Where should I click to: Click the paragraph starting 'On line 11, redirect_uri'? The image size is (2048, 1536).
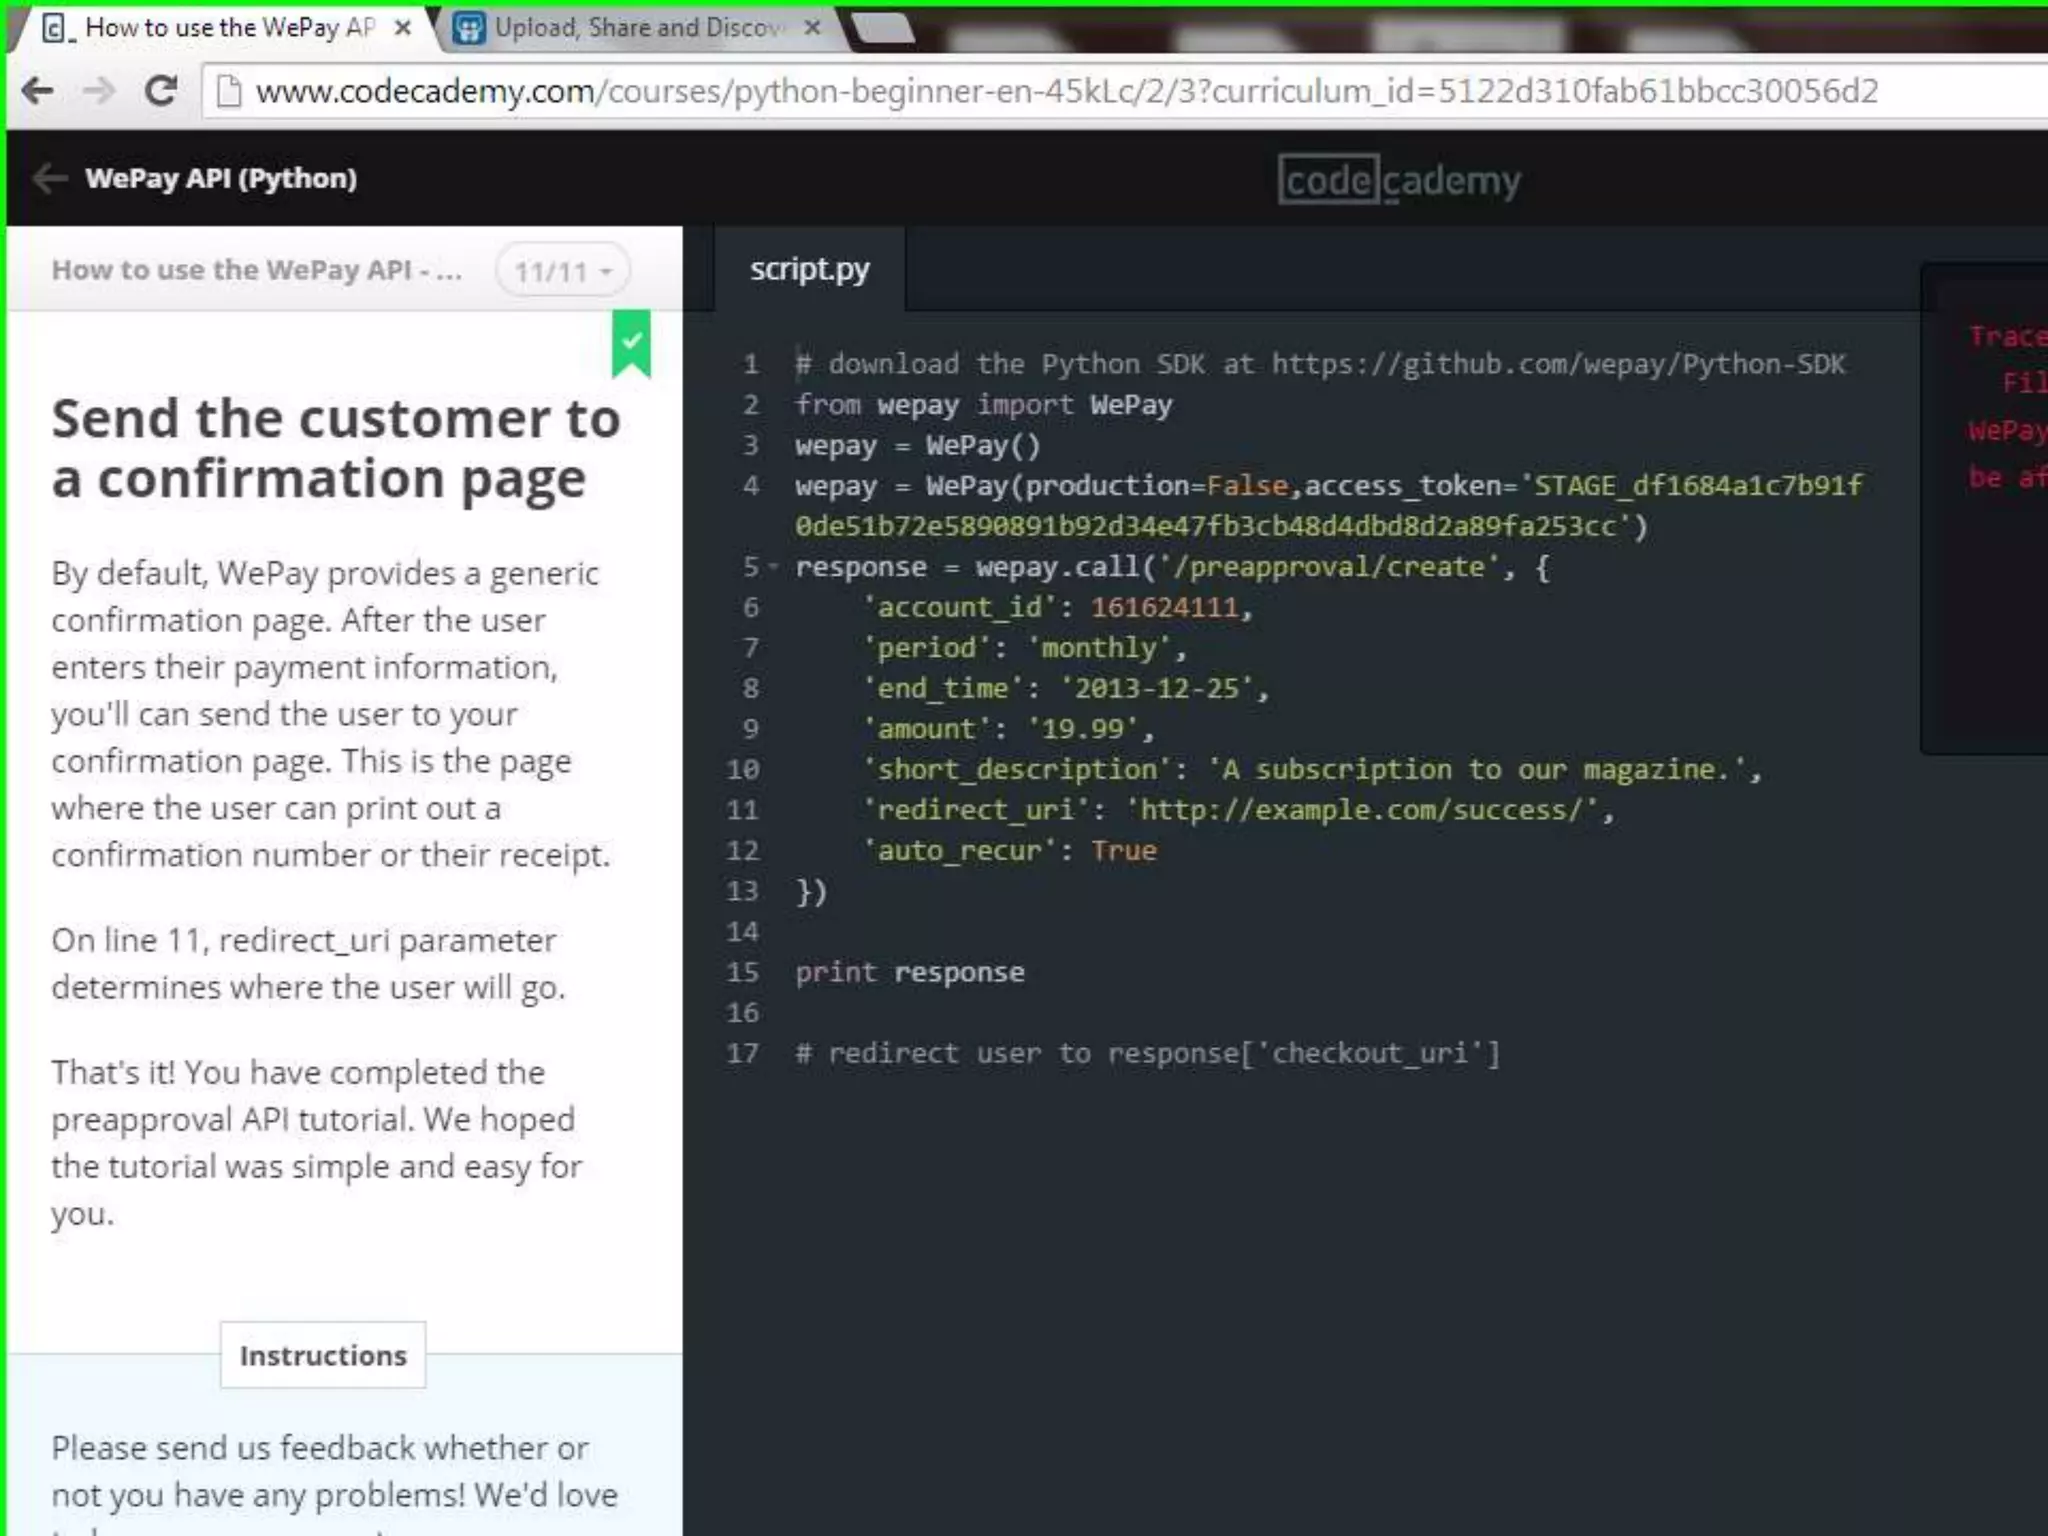click(309, 963)
